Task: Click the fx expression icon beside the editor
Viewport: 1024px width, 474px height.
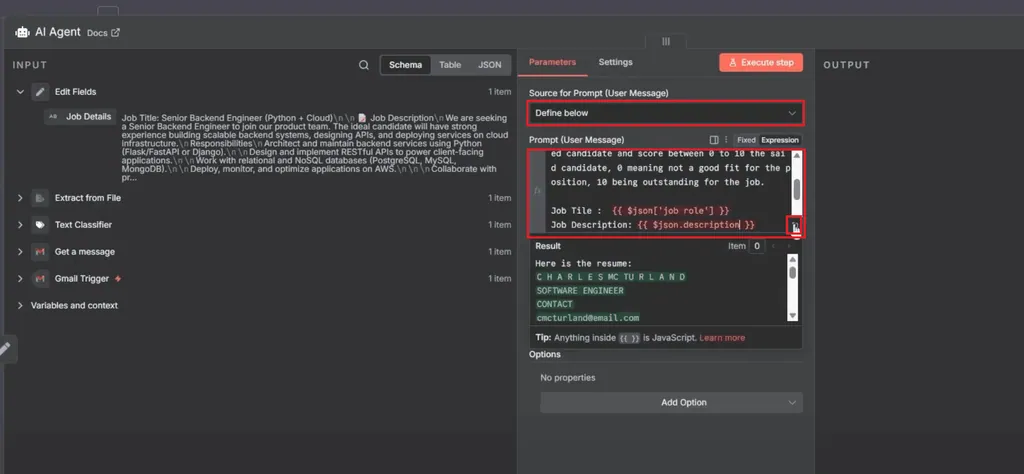Action: 537,191
